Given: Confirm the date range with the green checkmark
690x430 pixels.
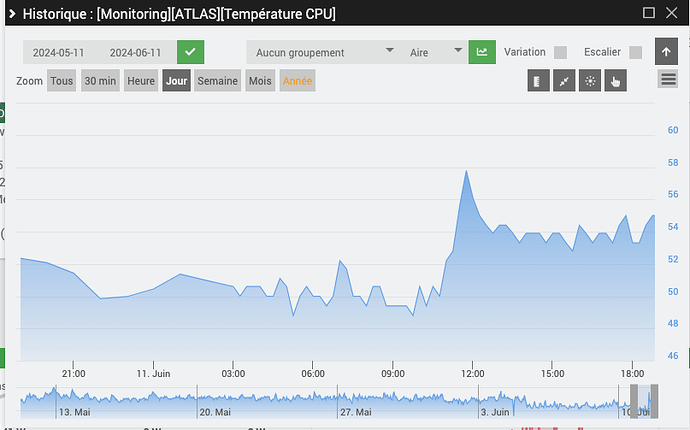Looking at the screenshot, I should (x=191, y=52).
